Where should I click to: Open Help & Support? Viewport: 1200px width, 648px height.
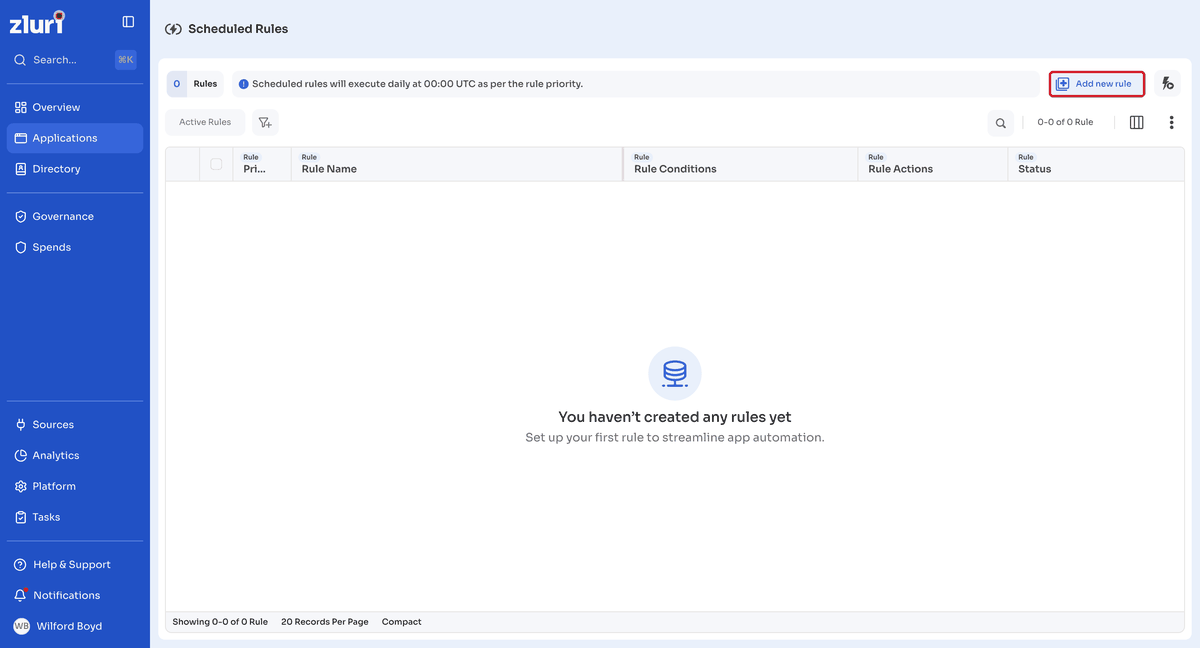tap(75, 564)
